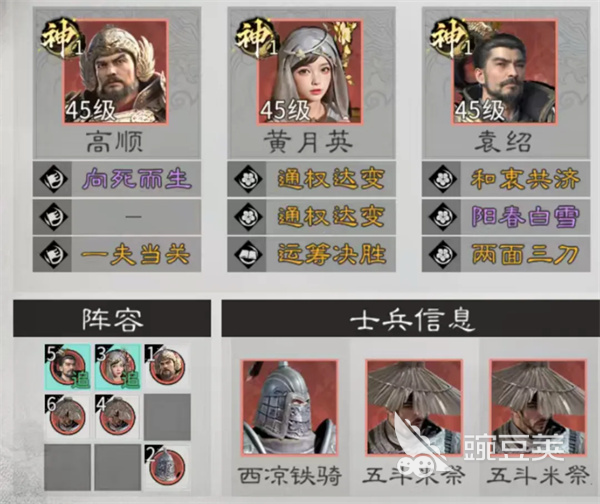600x504 pixels.
Task: Open the 阳春白雪 skill
Action: click(x=525, y=217)
